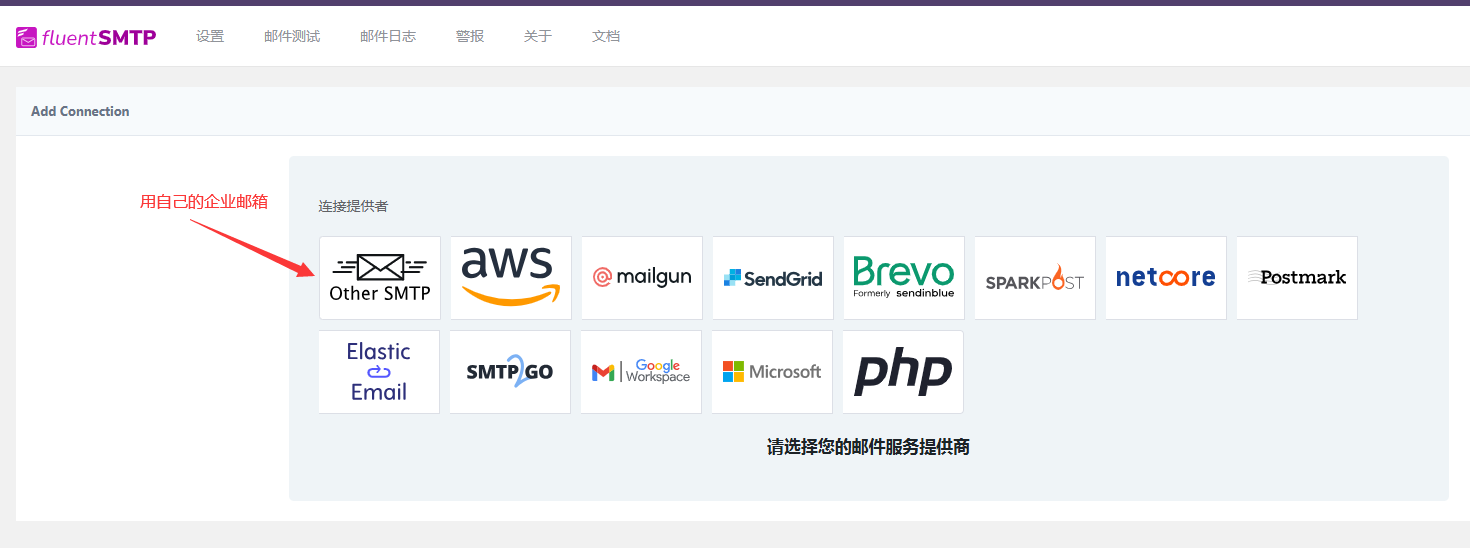Image resolution: width=1470 pixels, height=548 pixels.
Task: Click the FluentSMTP logo
Action: [86, 38]
